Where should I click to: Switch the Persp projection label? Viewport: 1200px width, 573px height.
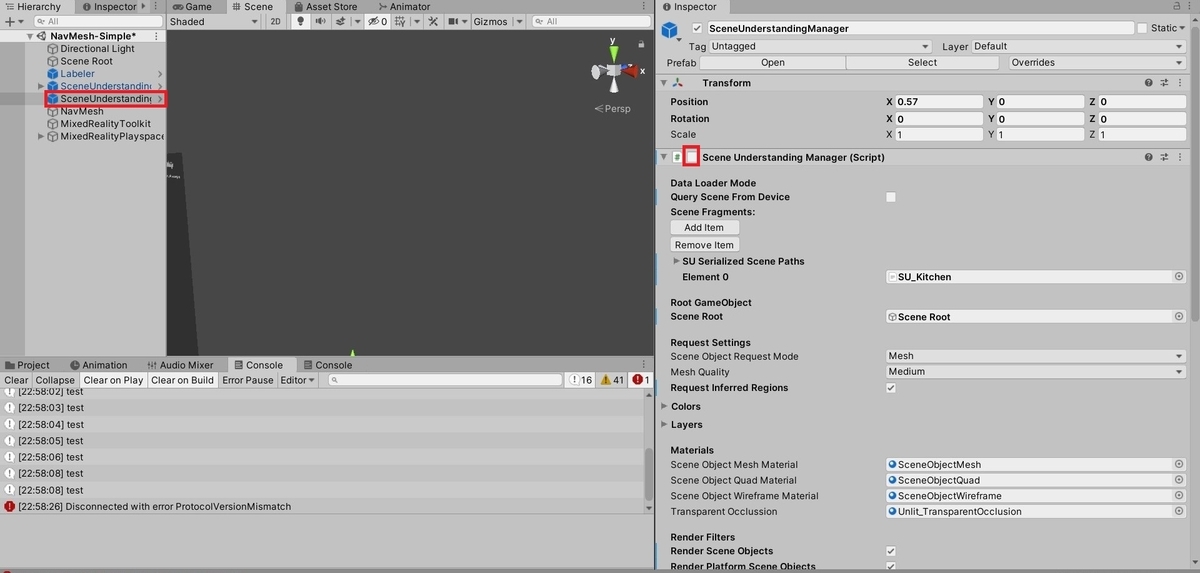click(613, 108)
